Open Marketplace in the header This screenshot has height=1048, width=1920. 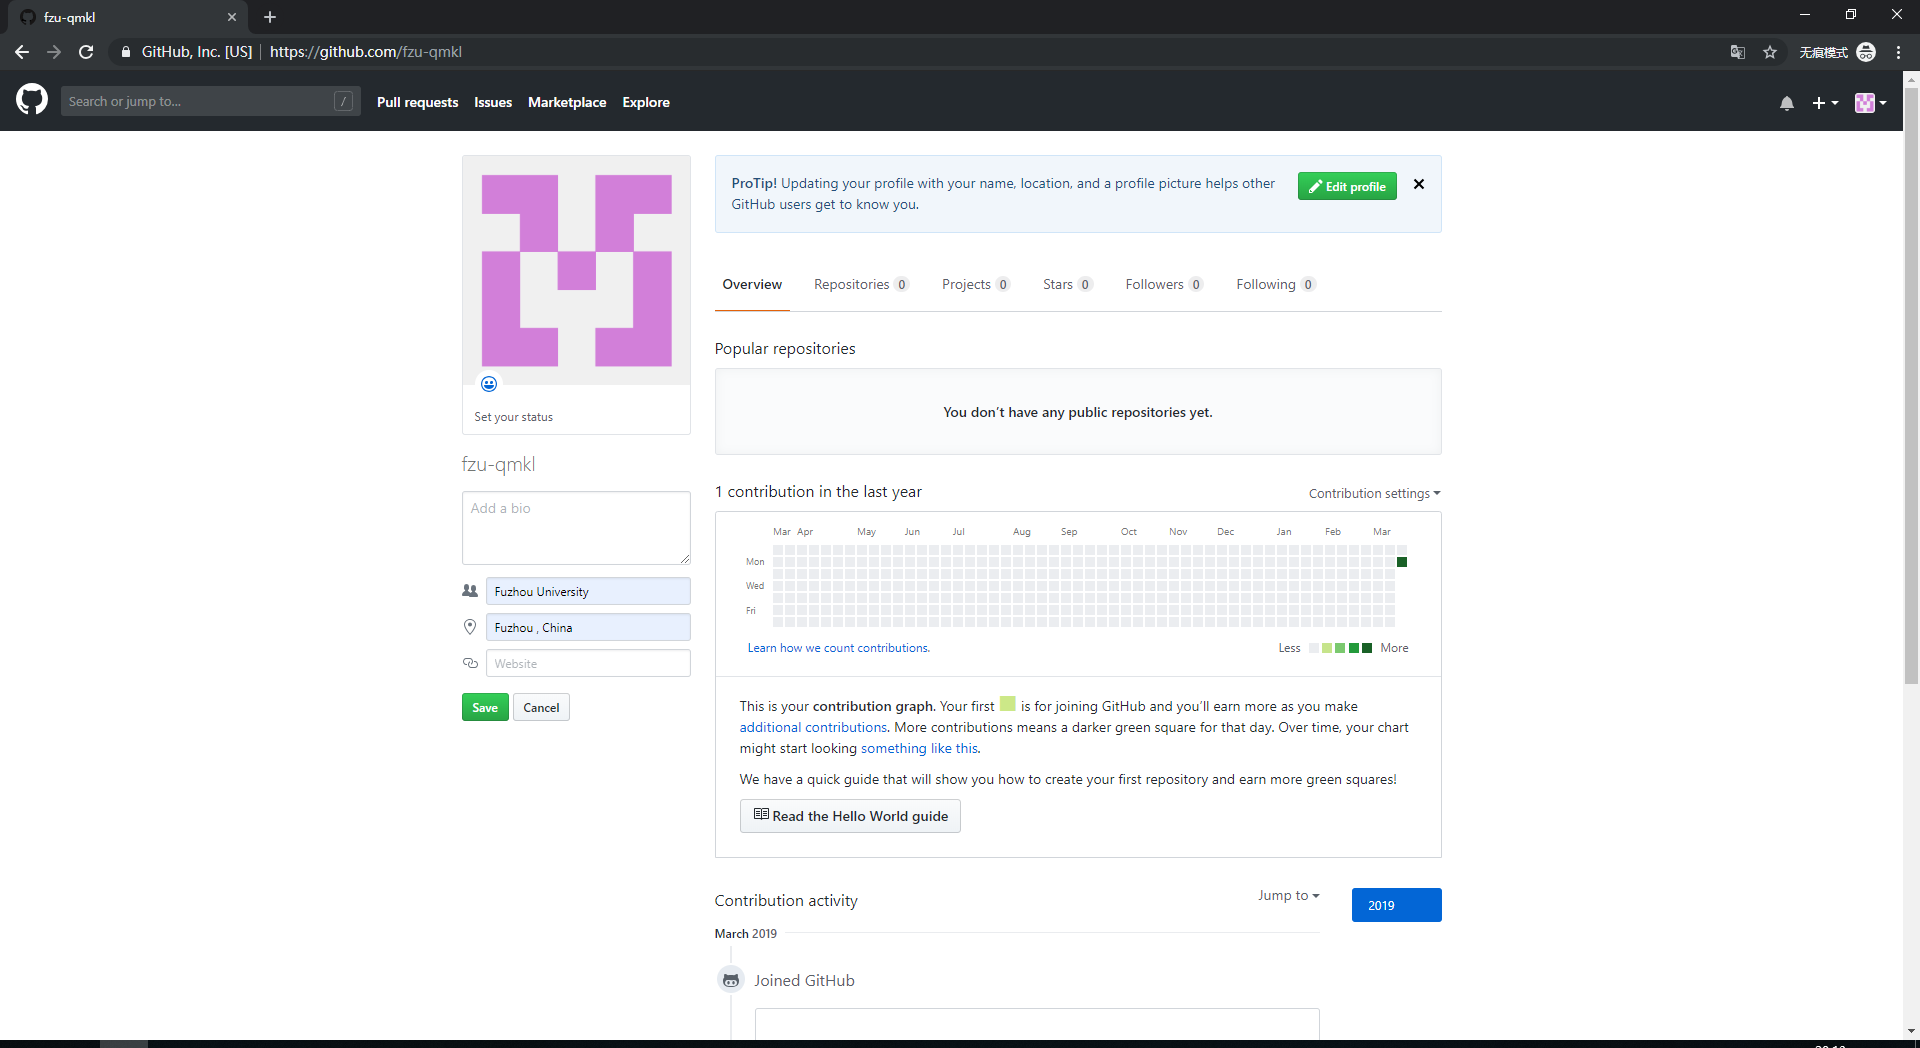[567, 102]
